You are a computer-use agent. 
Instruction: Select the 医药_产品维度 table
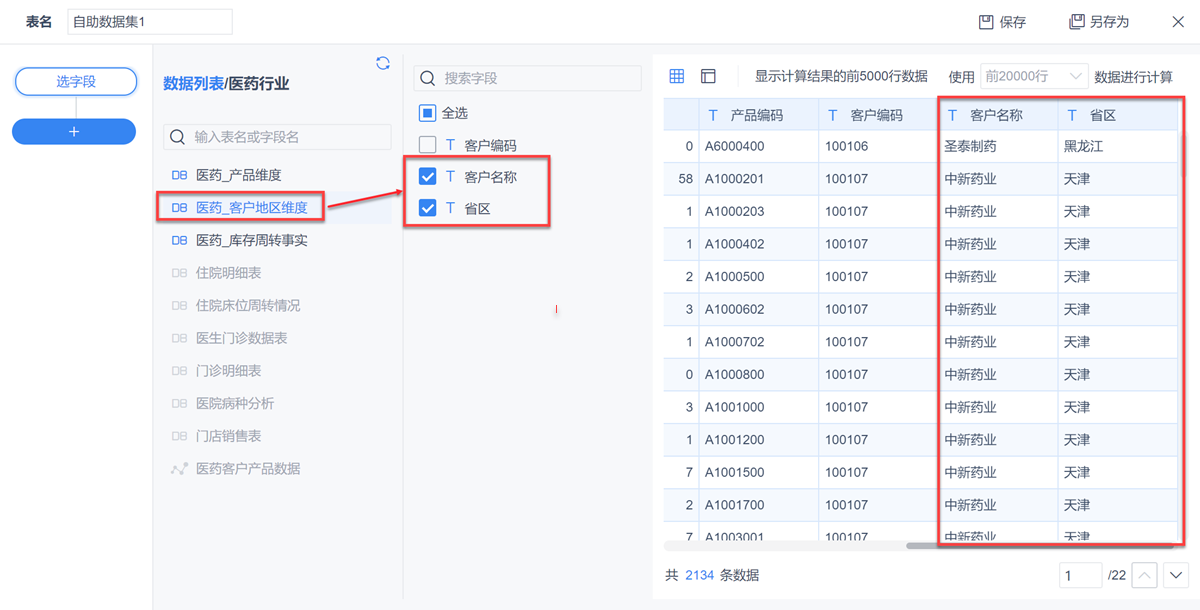pos(238,175)
